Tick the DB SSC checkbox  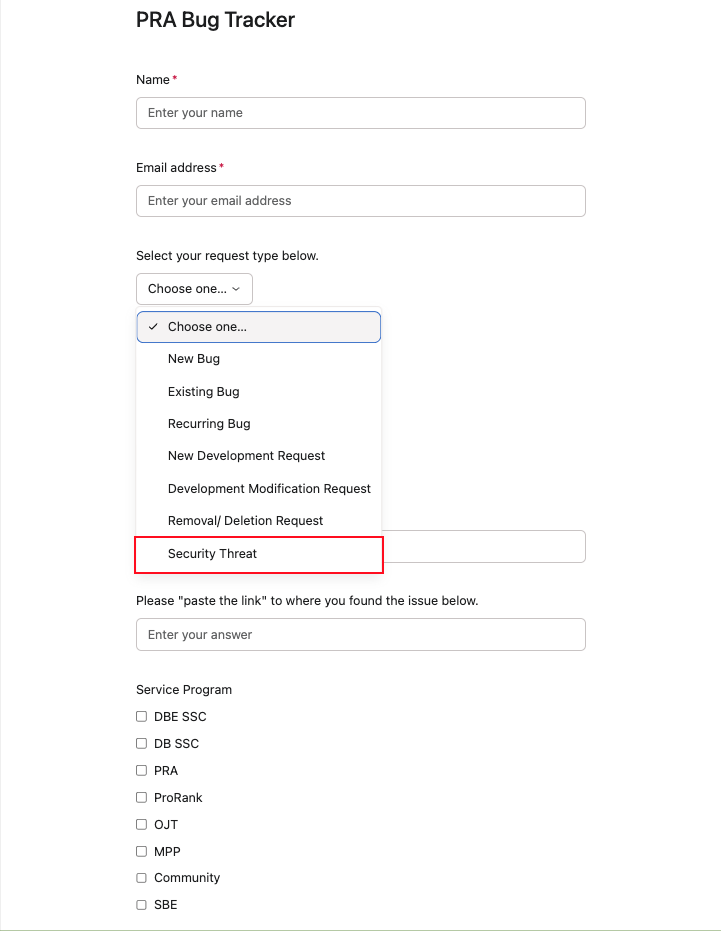coord(141,744)
